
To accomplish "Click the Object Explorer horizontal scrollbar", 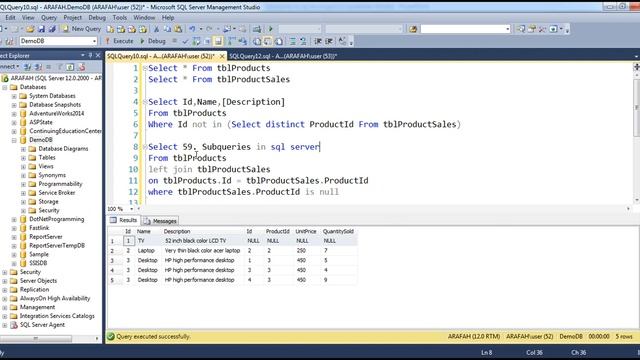I will point(49,338).
